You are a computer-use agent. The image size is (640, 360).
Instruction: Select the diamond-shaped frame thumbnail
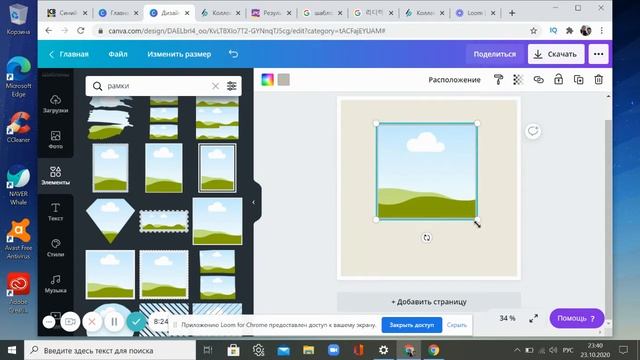click(110, 221)
